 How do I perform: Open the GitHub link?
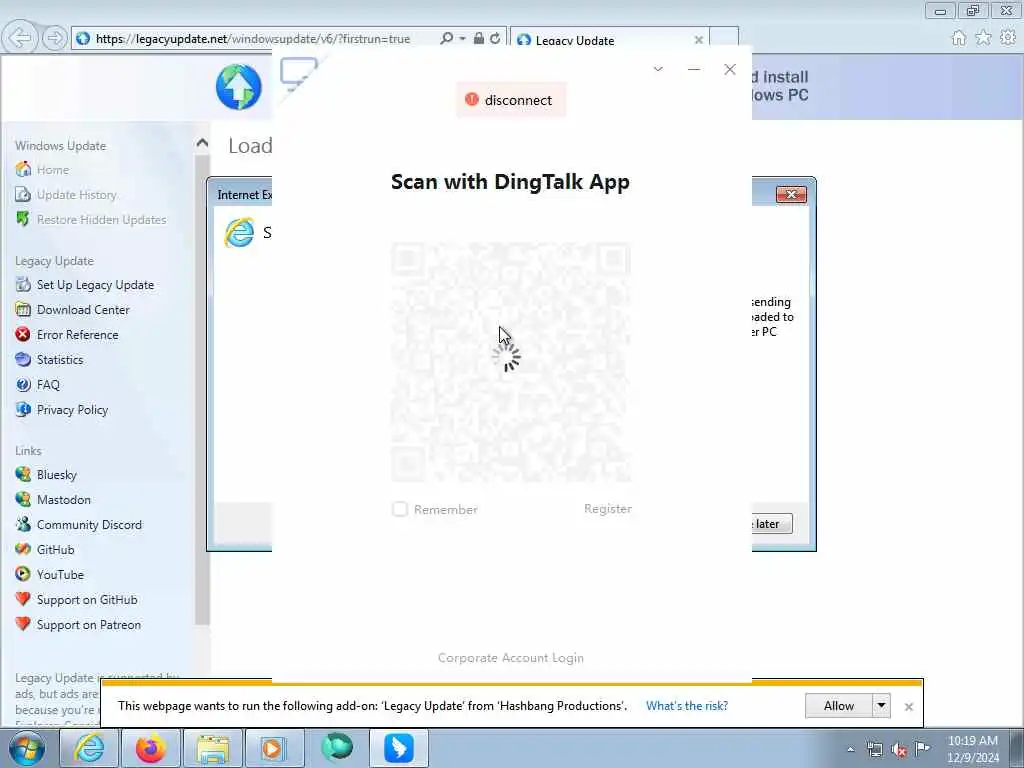coord(56,550)
